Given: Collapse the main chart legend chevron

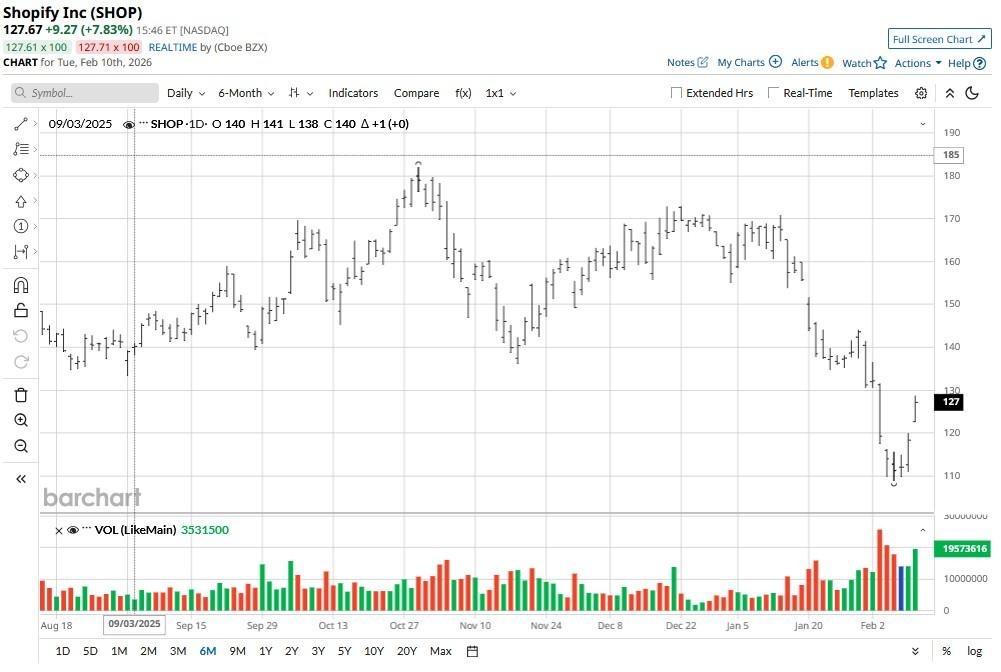Looking at the screenshot, I should click(x=922, y=124).
